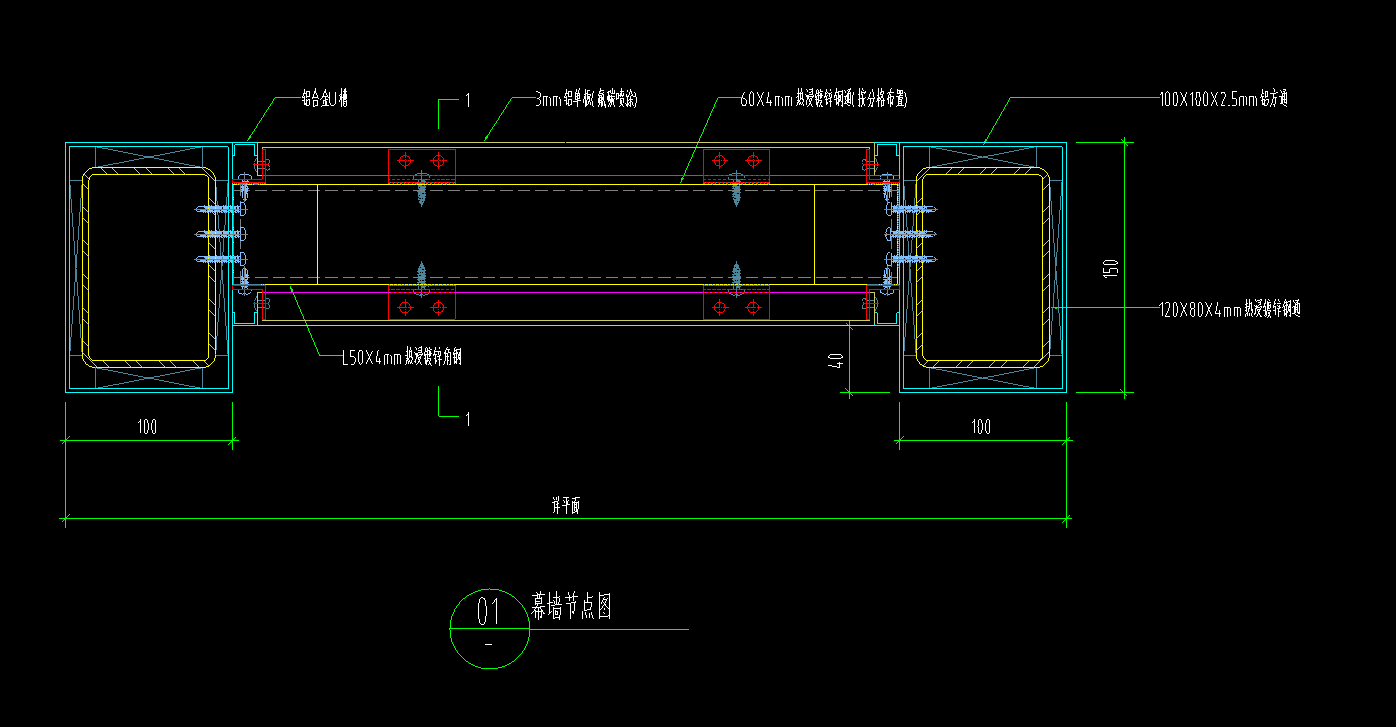The height and width of the screenshot is (727, 1396).
Task: Click the 幕墙节点图 drawing title
Action: pyautogui.click(x=571, y=606)
